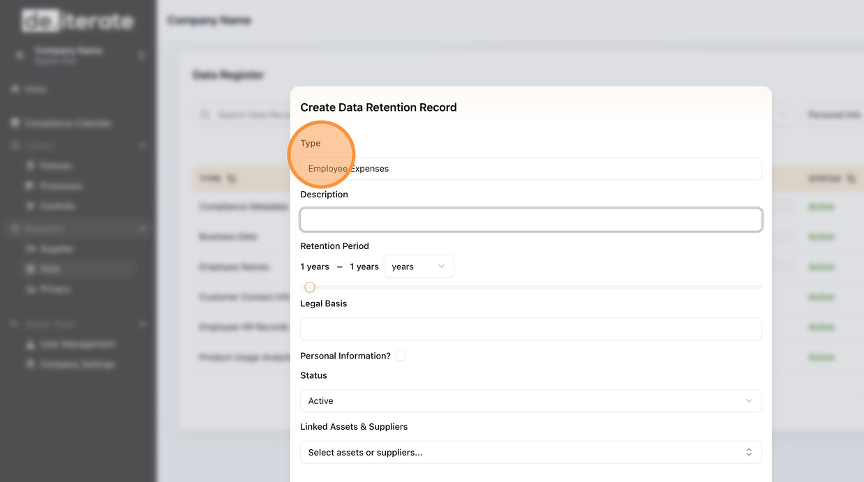
Task: Click the Policies icon in the sidebar
Action: tap(31, 165)
